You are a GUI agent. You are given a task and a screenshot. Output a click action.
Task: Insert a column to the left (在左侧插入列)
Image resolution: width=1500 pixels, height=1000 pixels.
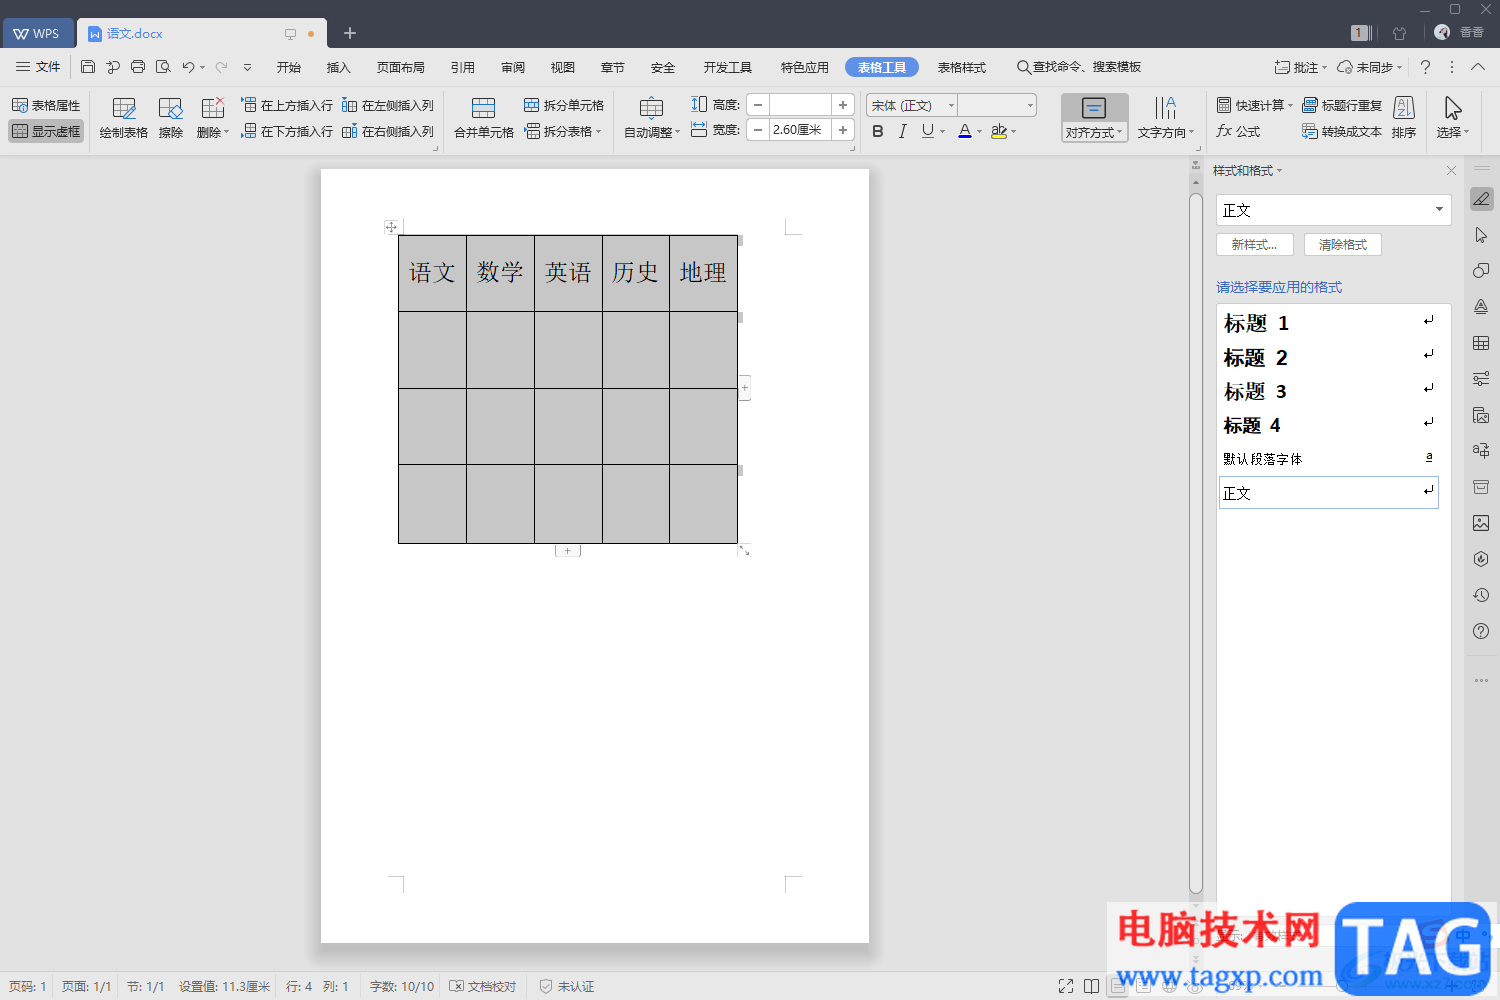(x=388, y=105)
